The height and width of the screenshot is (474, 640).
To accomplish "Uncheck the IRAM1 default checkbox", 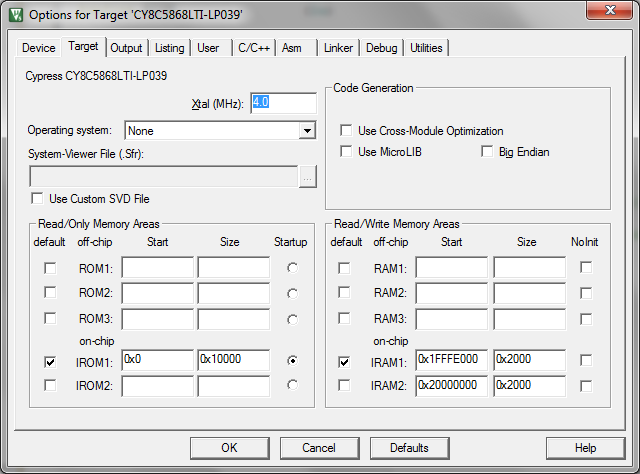I will pos(344,362).
